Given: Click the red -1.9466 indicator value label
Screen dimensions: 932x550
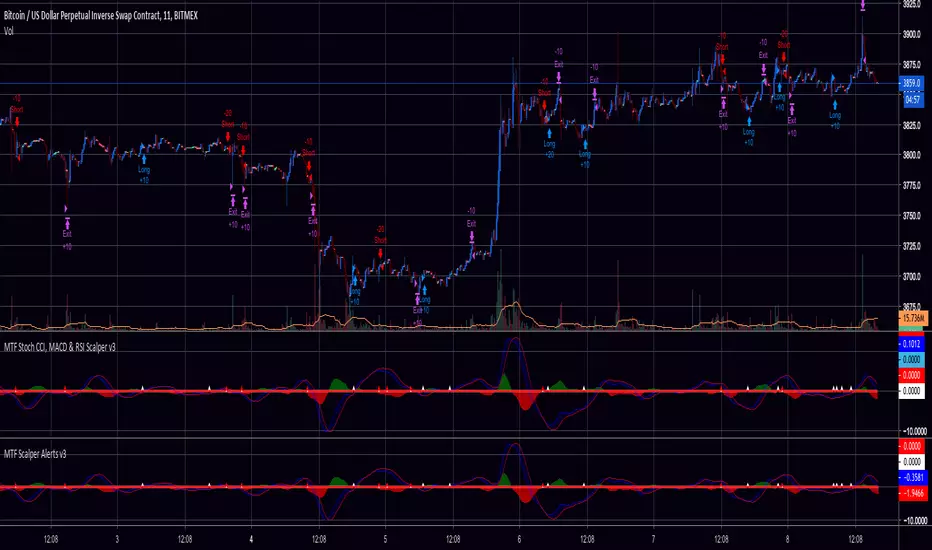Looking at the screenshot, I should (912, 493).
